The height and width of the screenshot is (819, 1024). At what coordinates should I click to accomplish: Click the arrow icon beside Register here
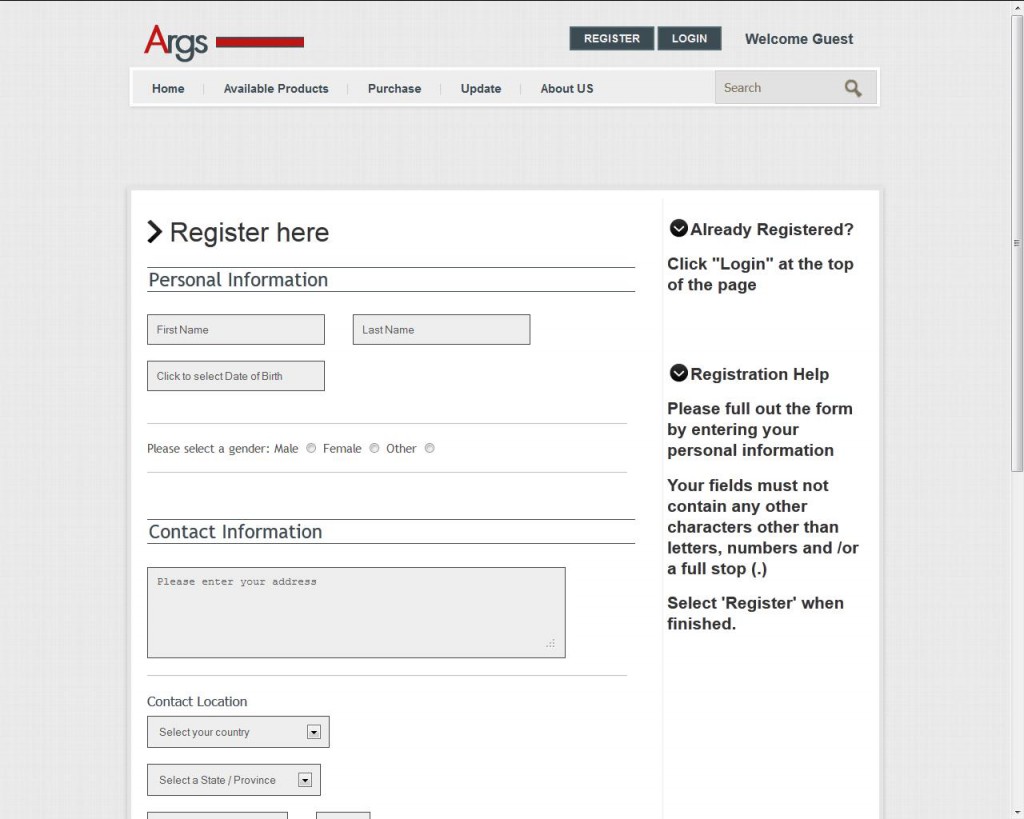(x=155, y=232)
